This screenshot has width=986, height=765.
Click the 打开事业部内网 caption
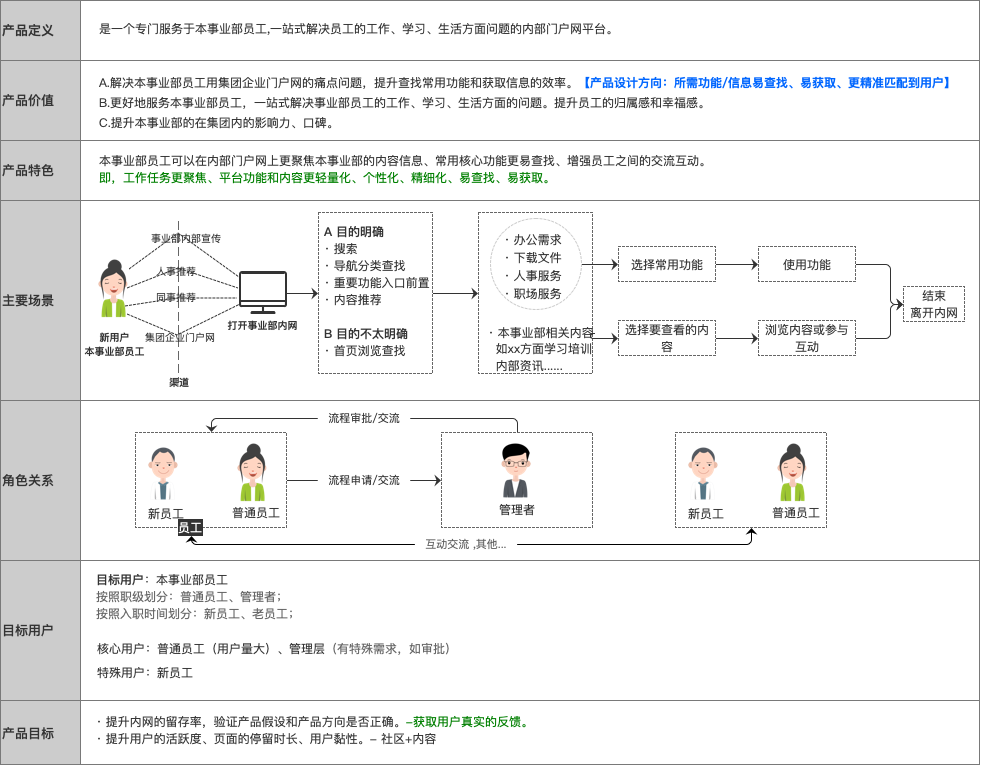pyautogui.click(x=262, y=325)
